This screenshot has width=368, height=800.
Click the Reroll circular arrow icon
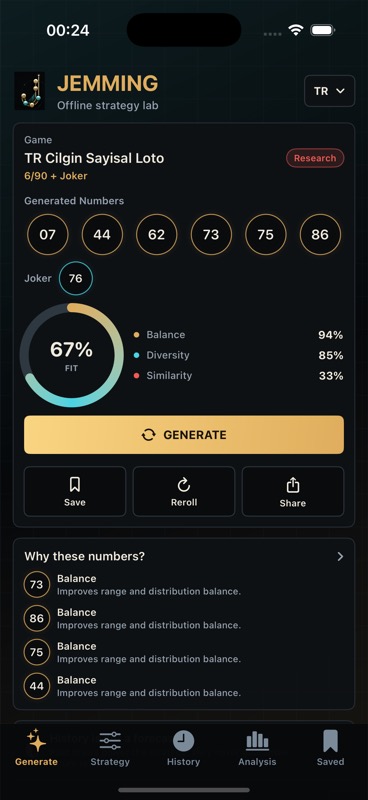[184, 484]
